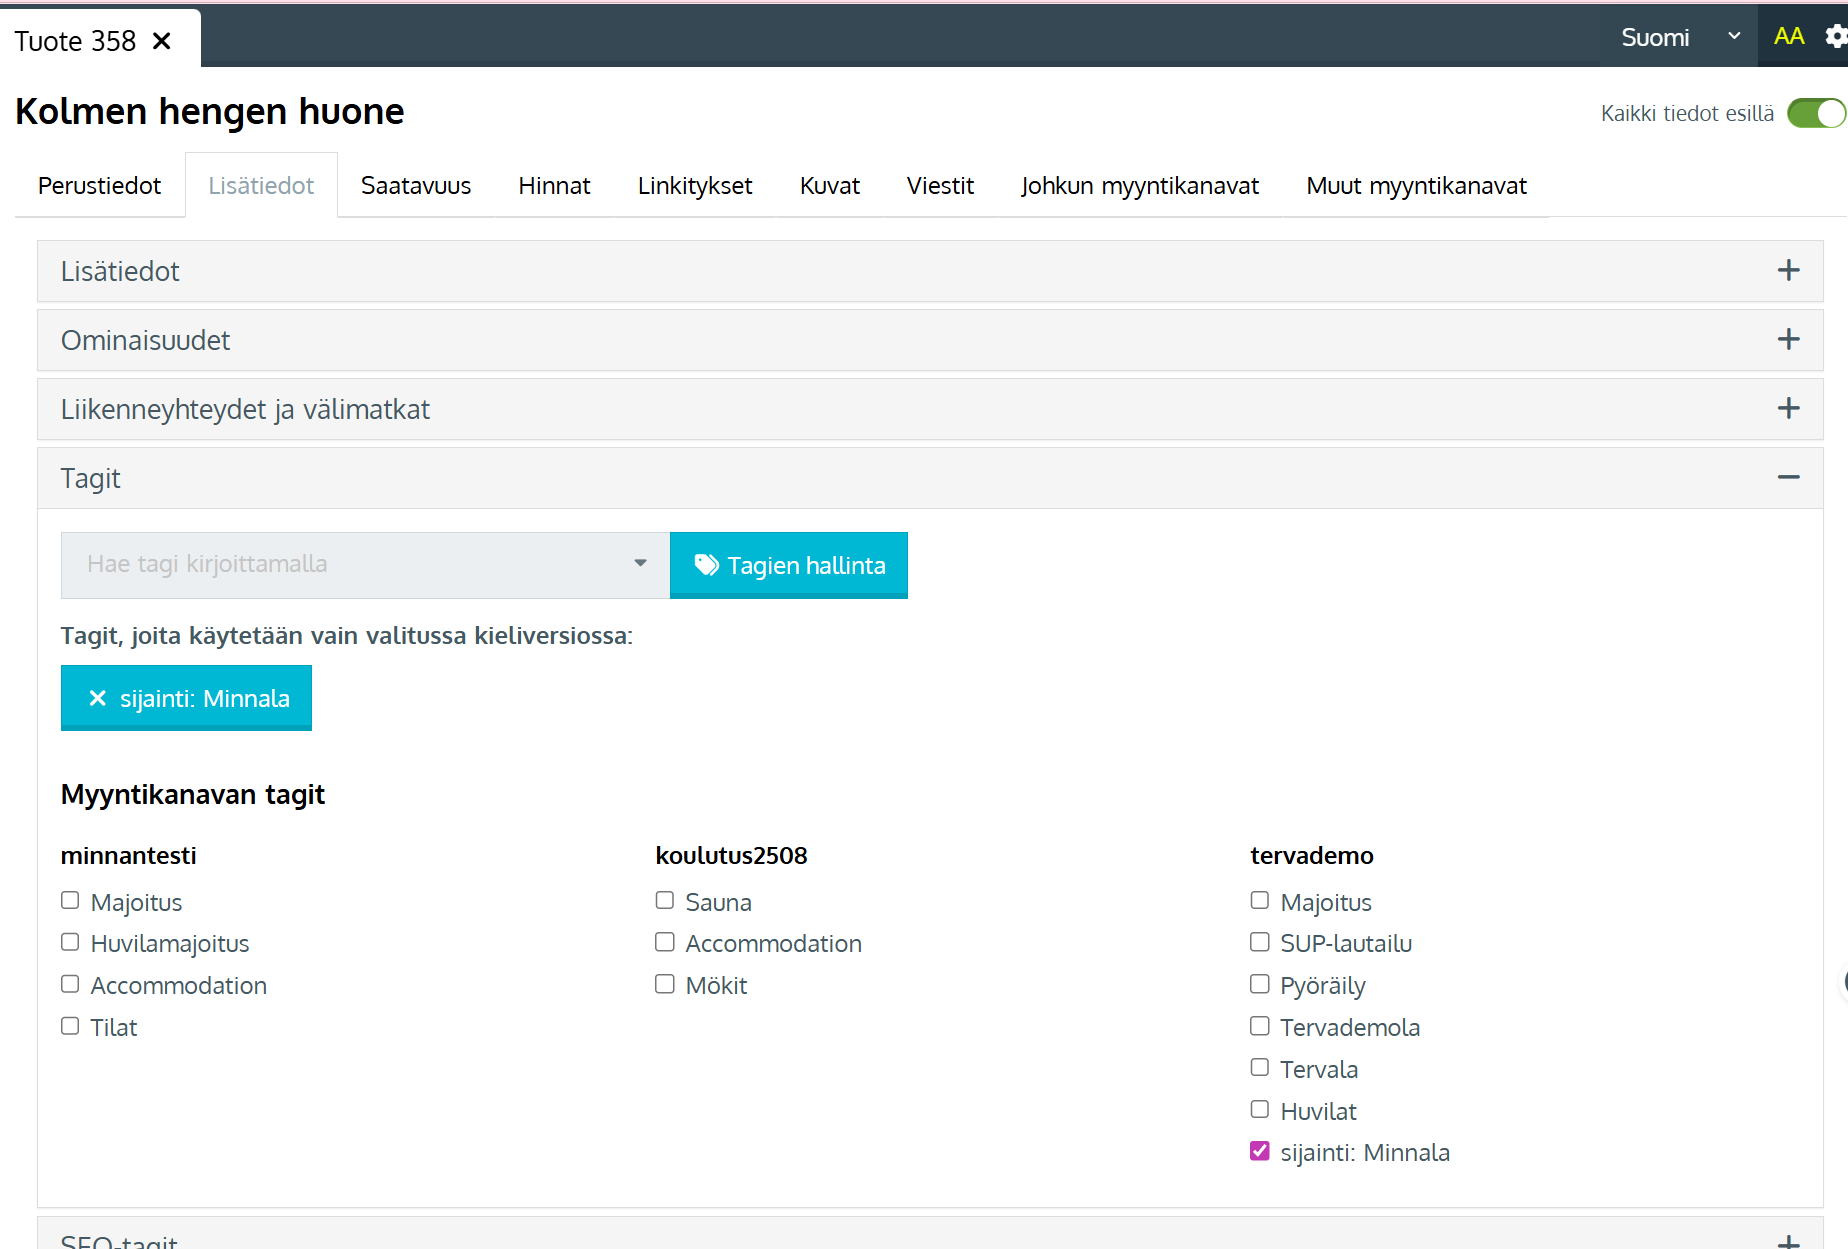This screenshot has height=1249, width=1848.
Task: Check Majoitus under tervademo
Action: click(1260, 901)
